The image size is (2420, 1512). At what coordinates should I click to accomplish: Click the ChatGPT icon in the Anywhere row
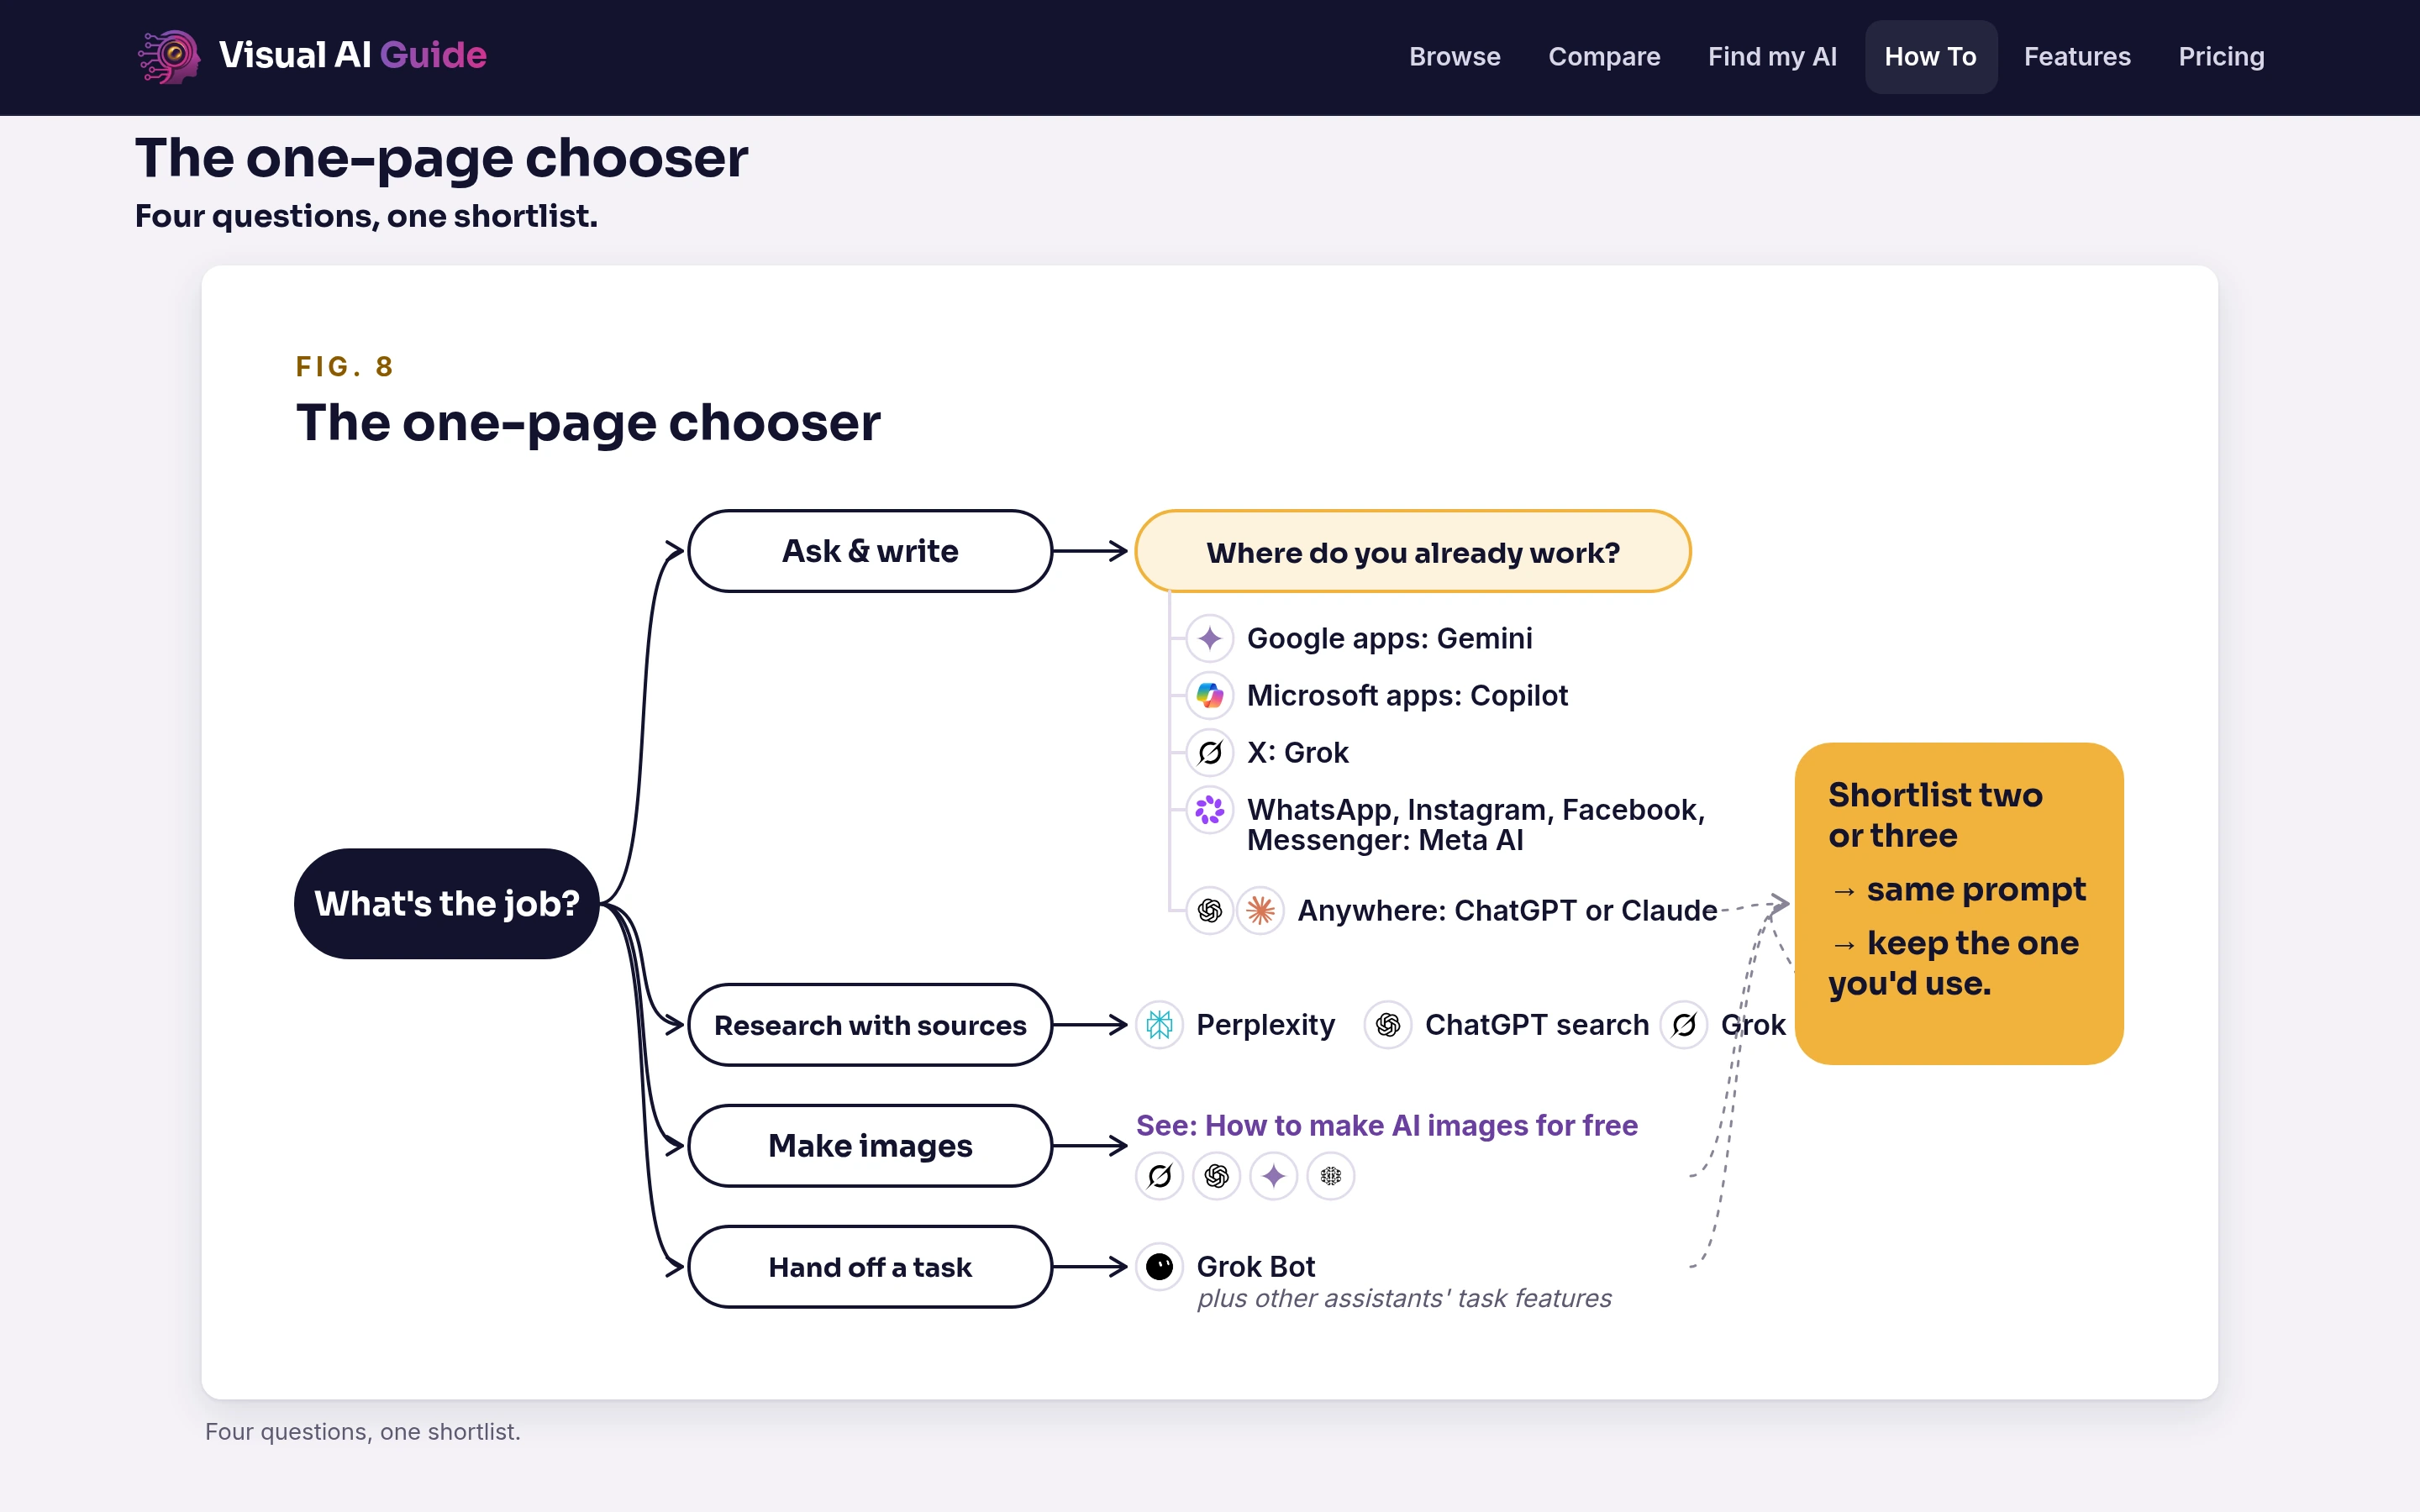pyautogui.click(x=1210, y=910)
